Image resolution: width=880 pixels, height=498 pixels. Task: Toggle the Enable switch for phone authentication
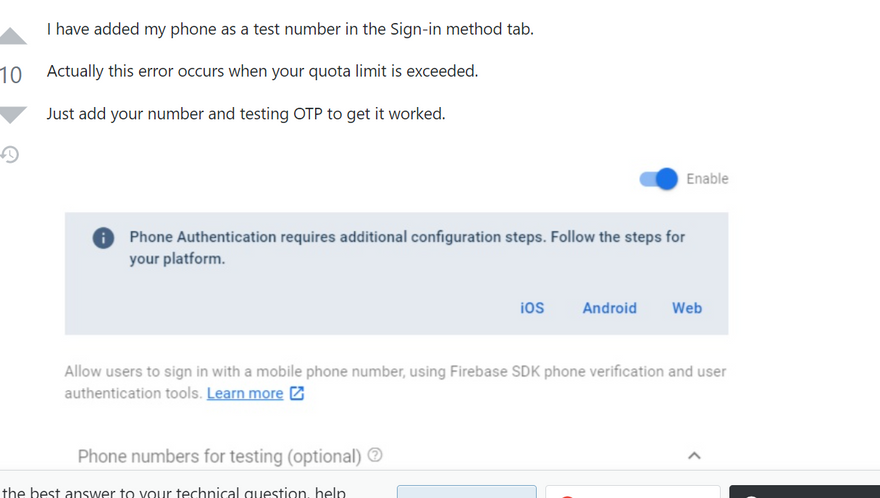coord(659,179)
